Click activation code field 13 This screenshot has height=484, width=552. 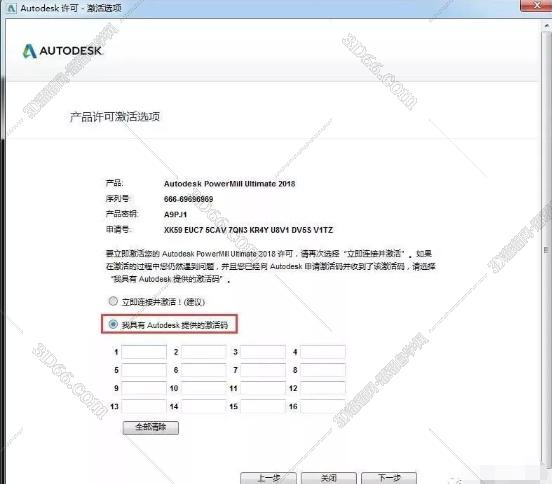coord(144,407)
